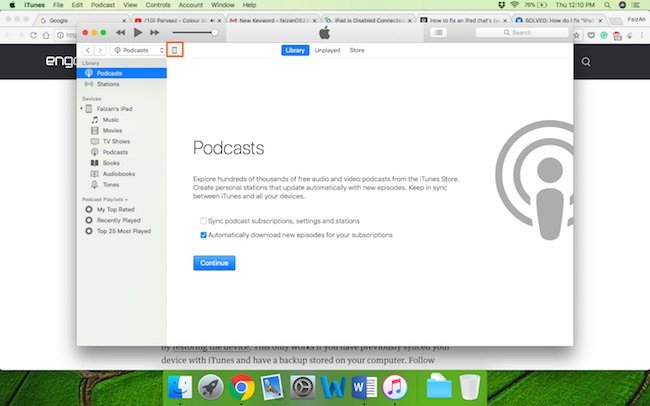Collapse Faizan's iPad device tree
This screenshot has height=406, width=650.
81,109
